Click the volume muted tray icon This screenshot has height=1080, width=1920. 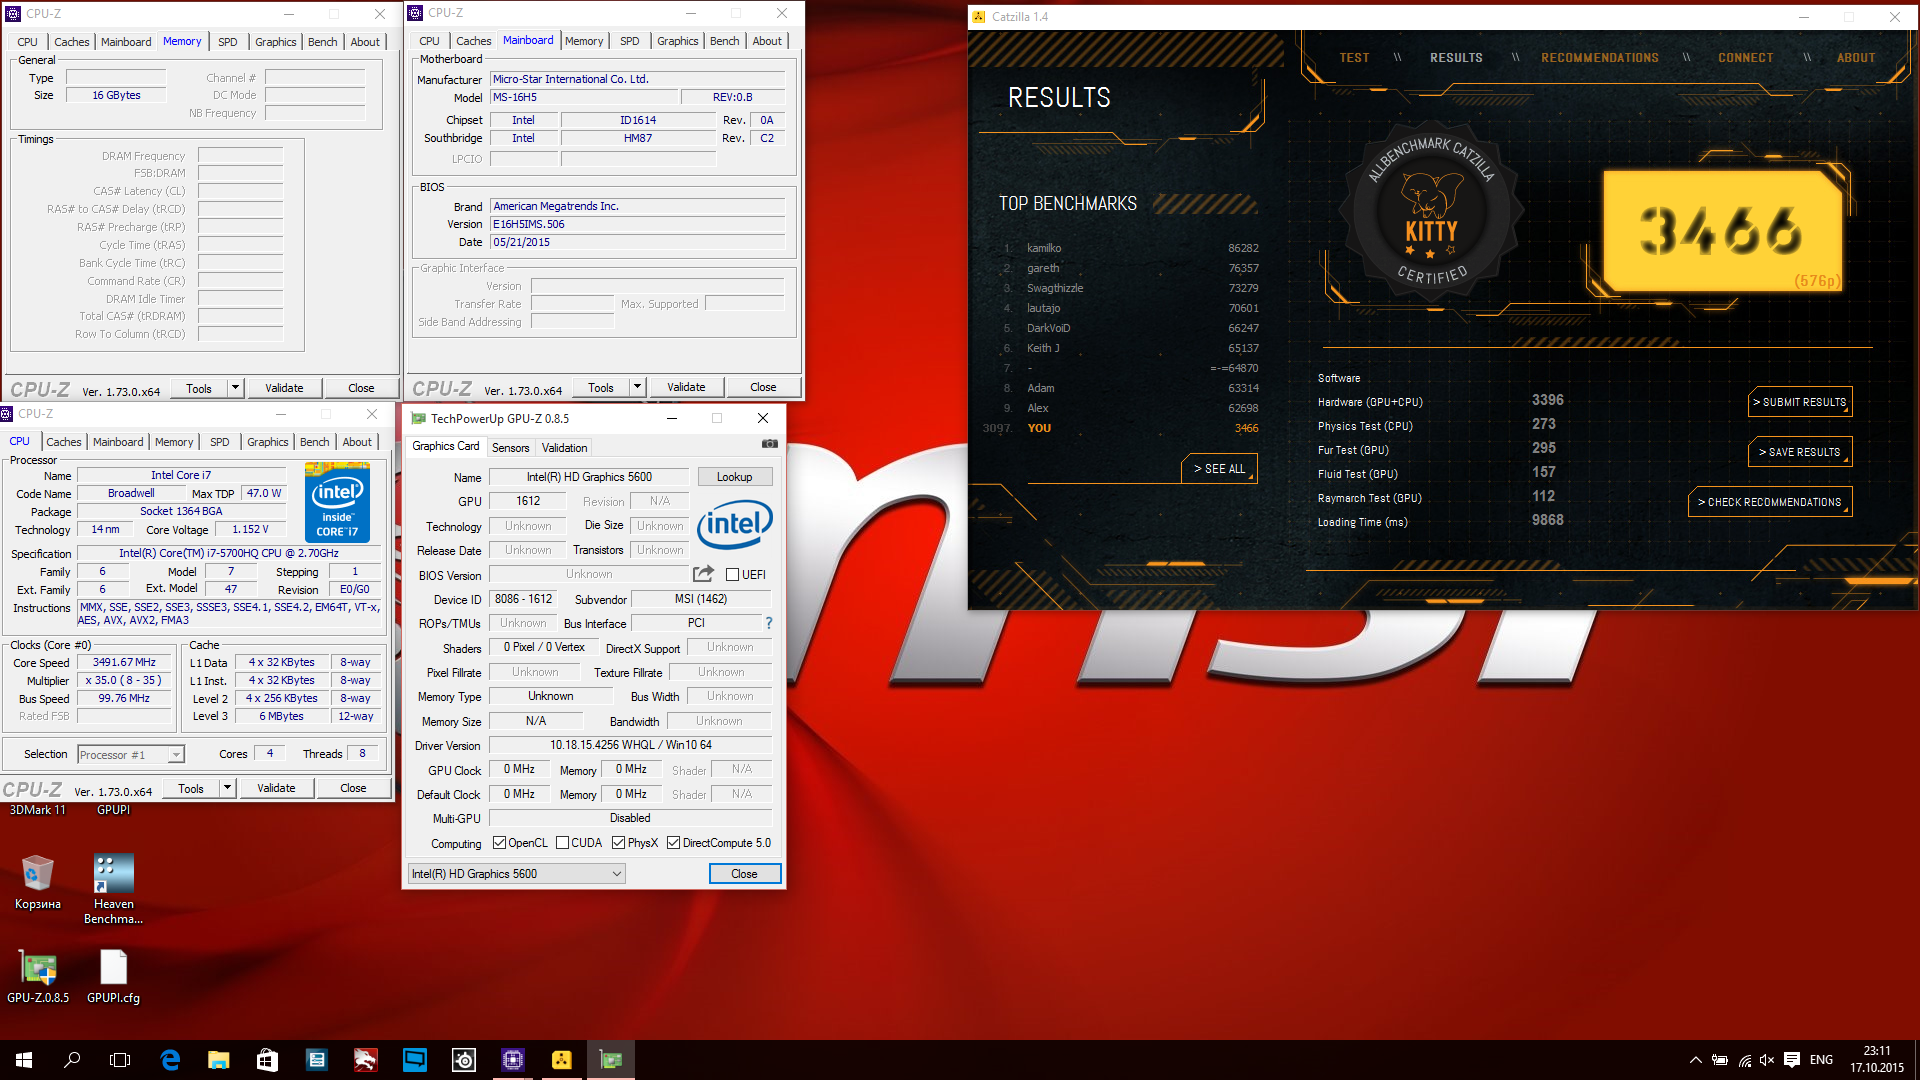1767,1060
